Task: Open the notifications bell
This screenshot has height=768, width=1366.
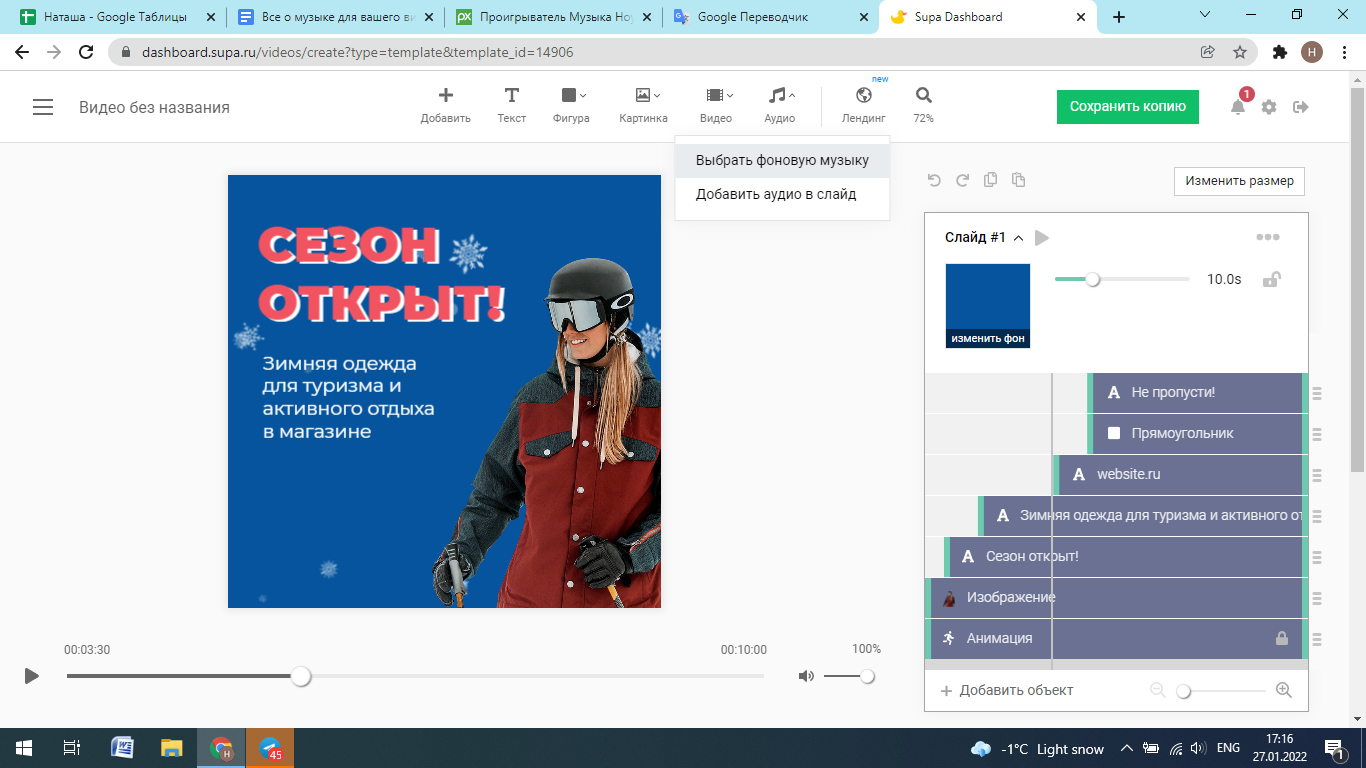Action: [1238, 107]
